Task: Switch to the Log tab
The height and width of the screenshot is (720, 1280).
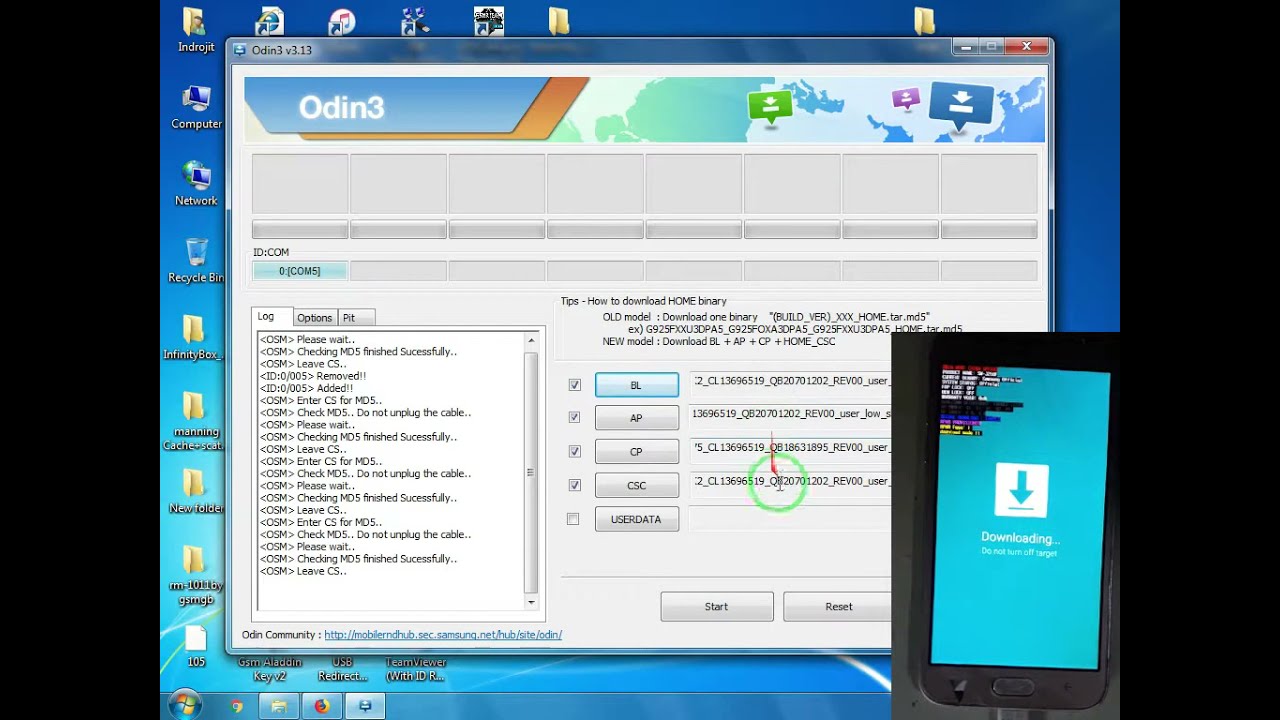Action: pos(266,317)
